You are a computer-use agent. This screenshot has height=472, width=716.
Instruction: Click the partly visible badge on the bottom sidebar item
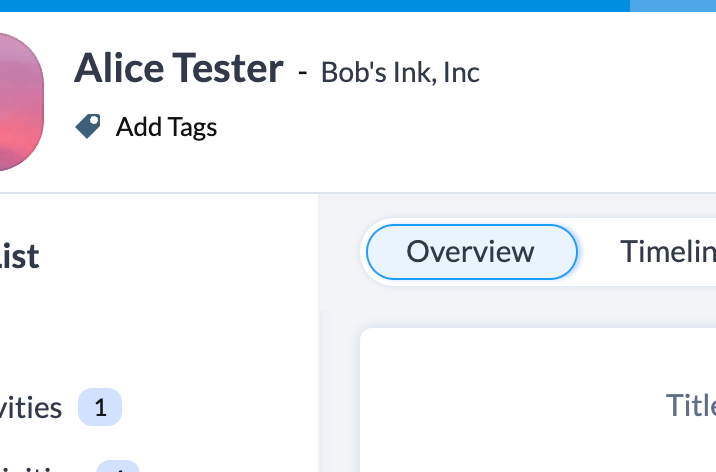118,467
